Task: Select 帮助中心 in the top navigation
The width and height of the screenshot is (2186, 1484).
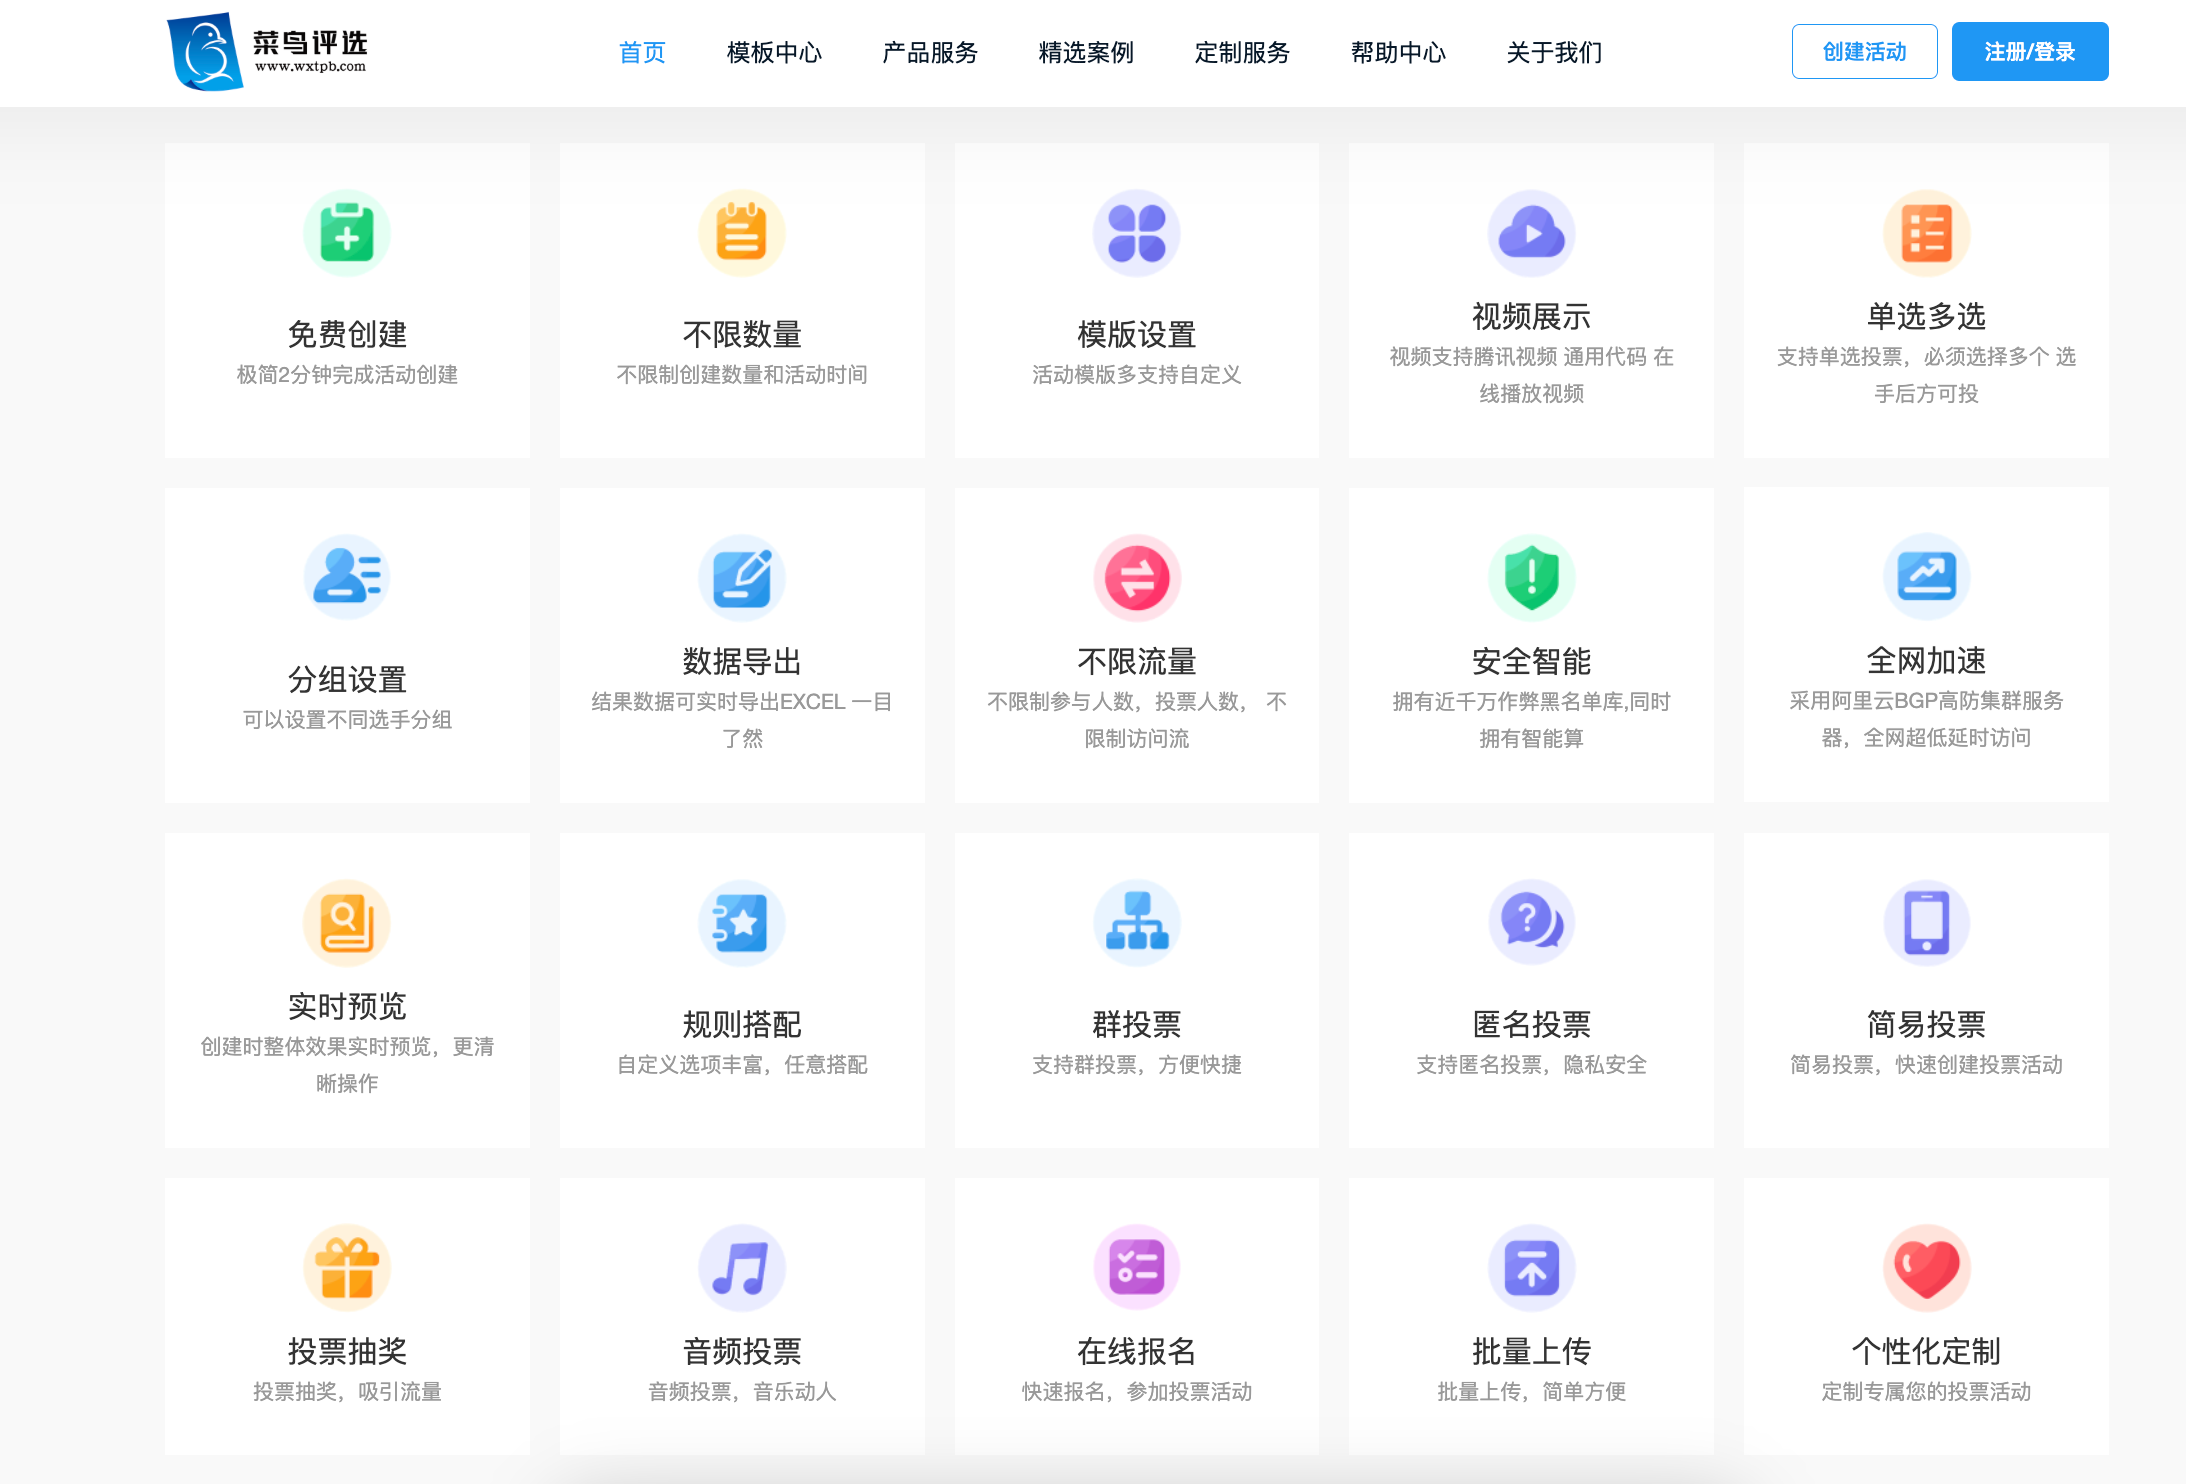Action: point(1398,52)
